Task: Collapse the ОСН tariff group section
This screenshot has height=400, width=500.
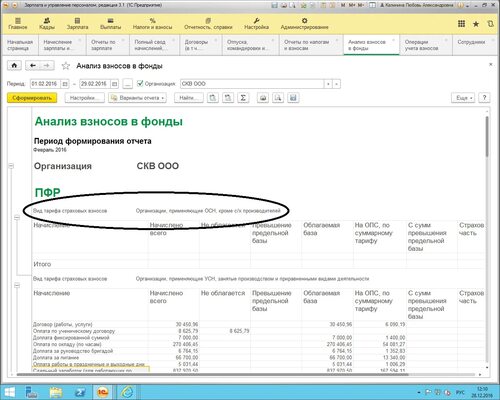Action: 17,217
